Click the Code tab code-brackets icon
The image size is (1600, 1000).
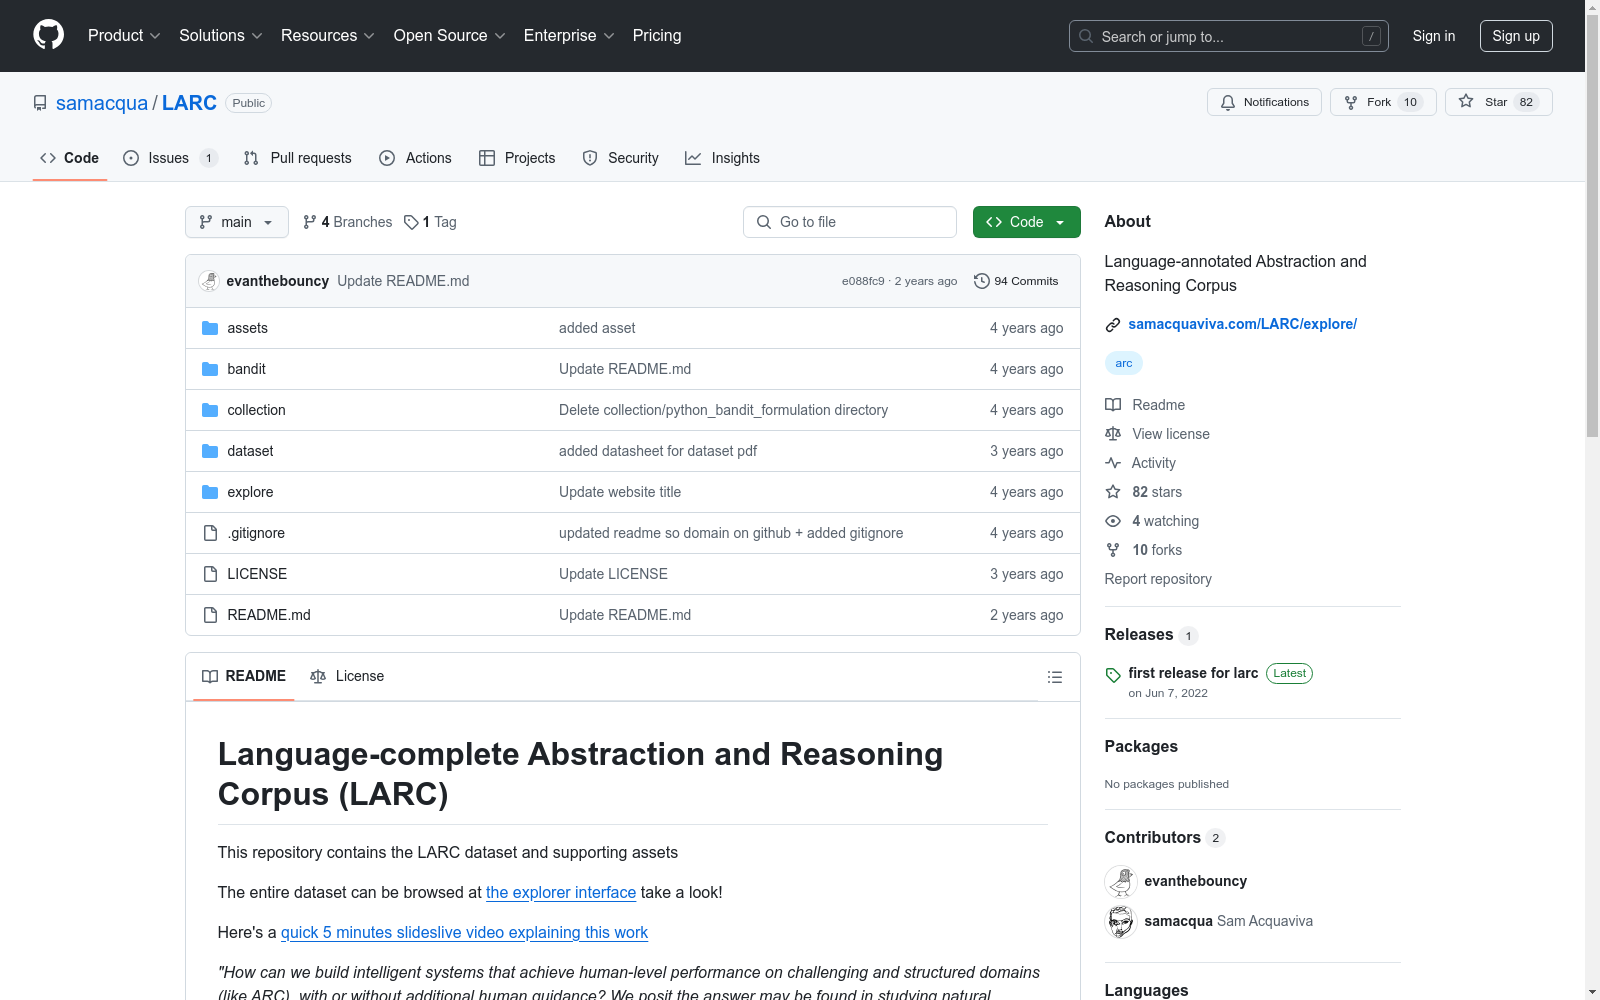click(48, 158)
